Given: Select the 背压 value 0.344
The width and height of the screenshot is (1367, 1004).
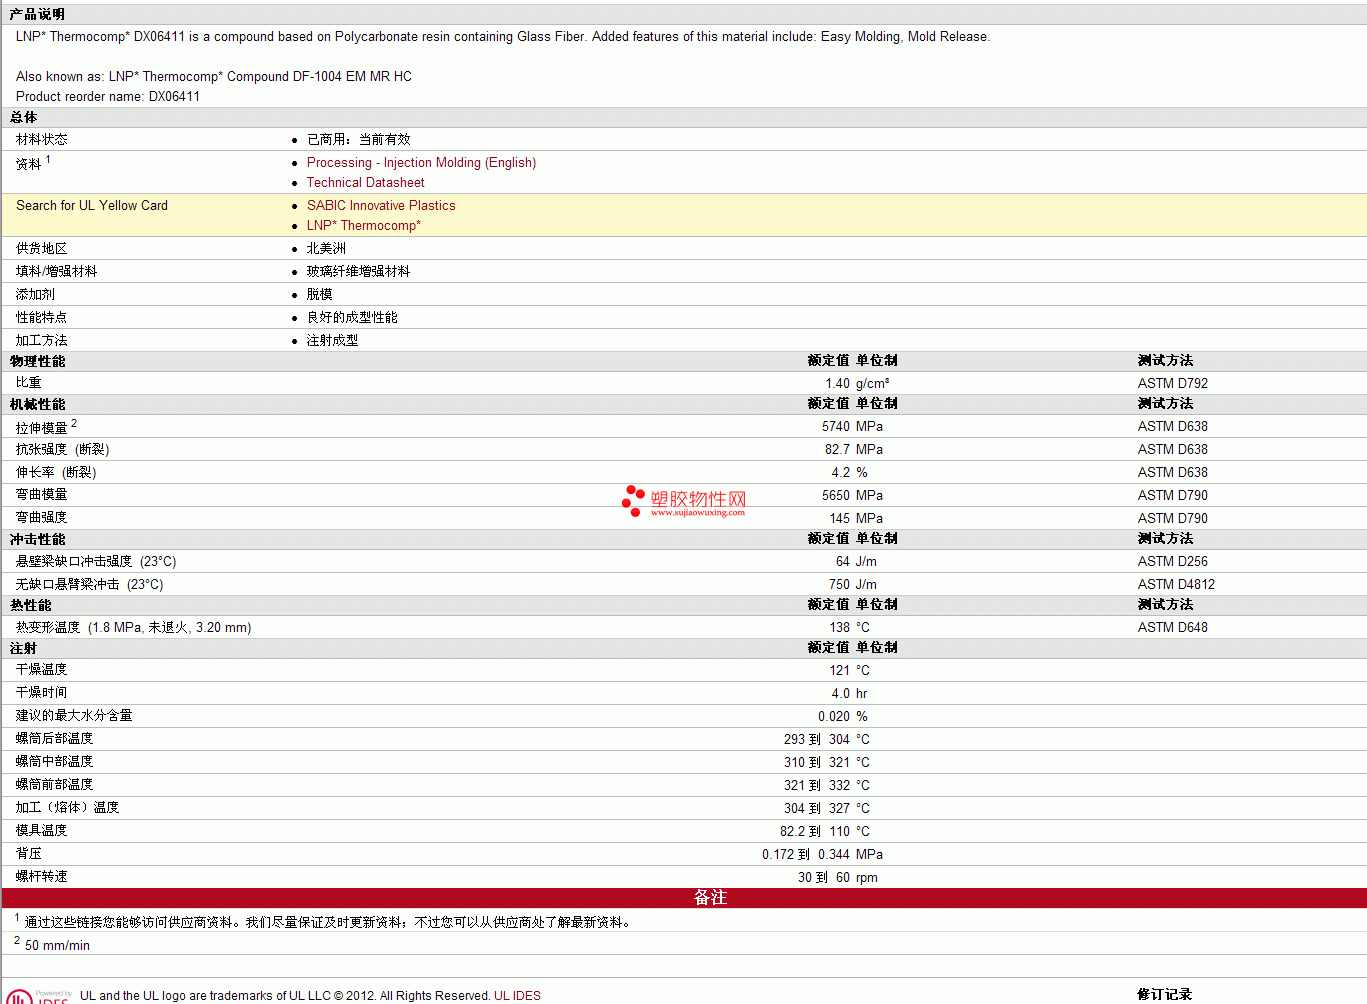Looking at the screenshot, I should click(x=834, y=855).
